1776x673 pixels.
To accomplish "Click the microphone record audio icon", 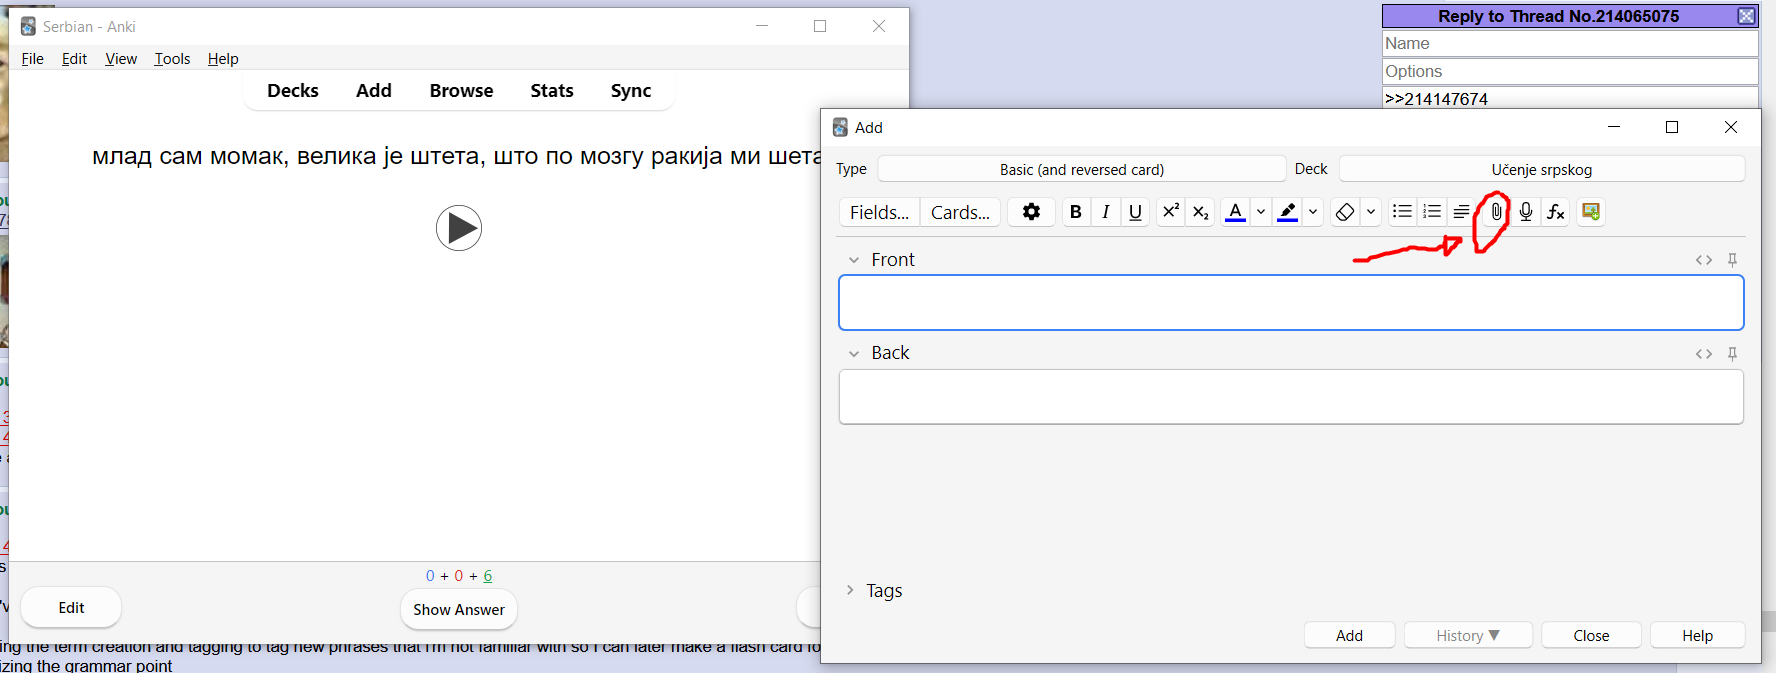I will pyautogui.click(x=1526, y=212).
